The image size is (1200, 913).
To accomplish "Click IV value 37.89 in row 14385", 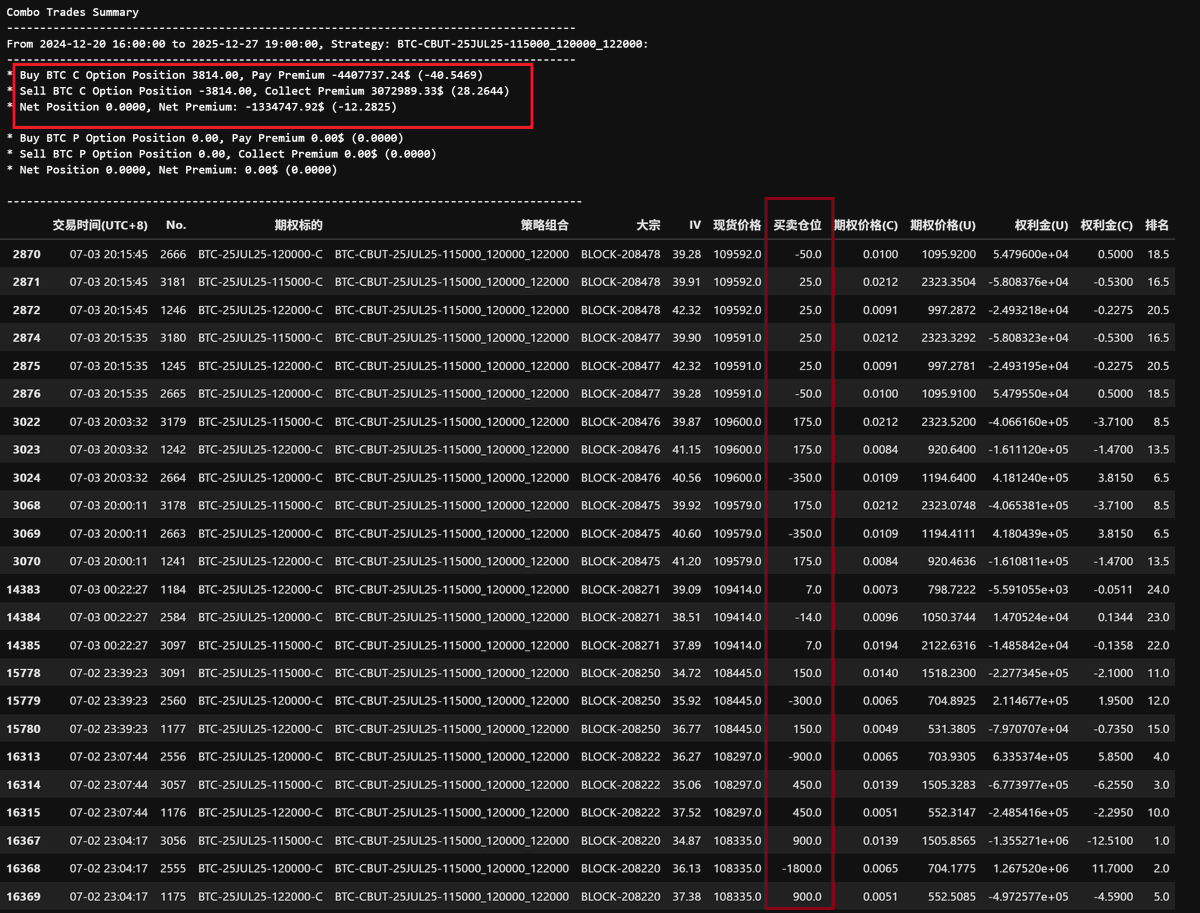I will point(687,646).
